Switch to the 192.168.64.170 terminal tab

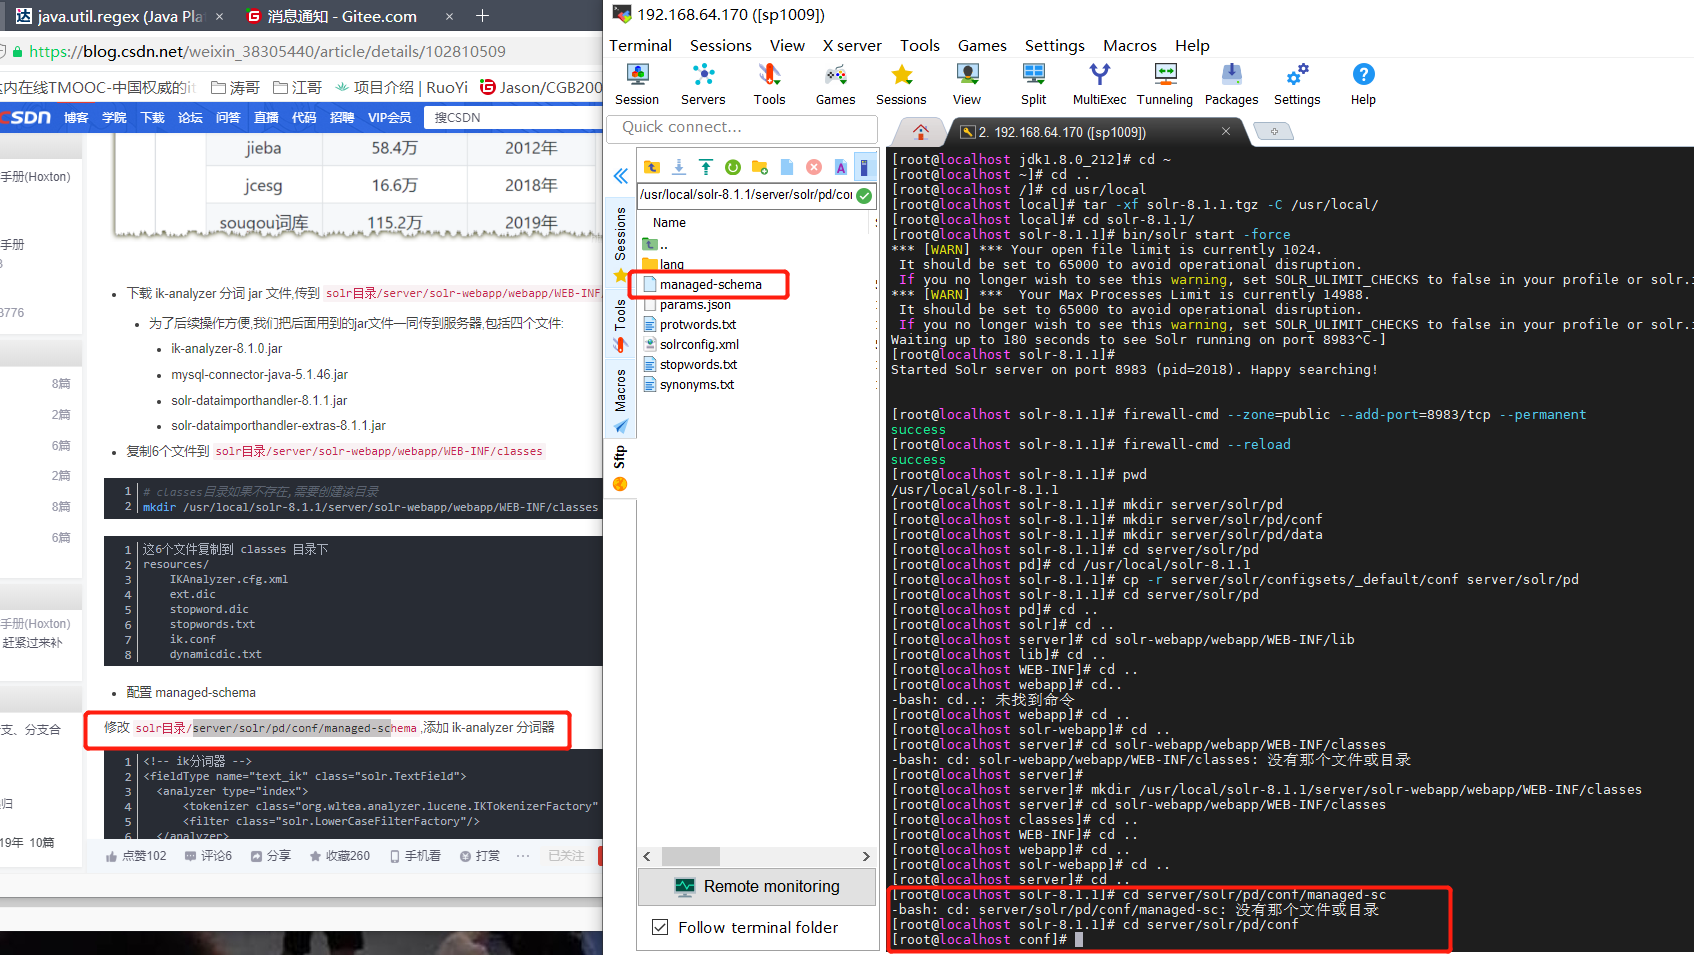tap(1062, 132)
